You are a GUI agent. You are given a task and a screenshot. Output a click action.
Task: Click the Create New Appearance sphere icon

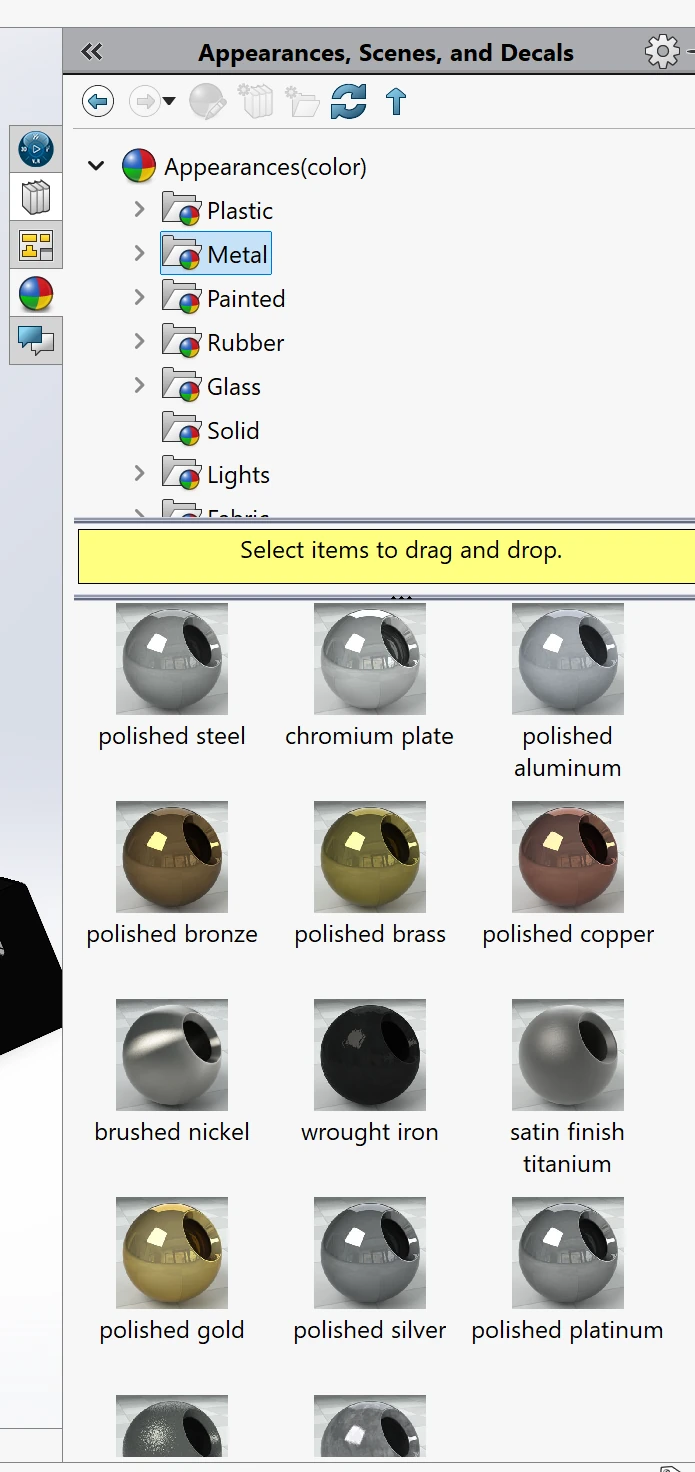(x=207, y=101)
